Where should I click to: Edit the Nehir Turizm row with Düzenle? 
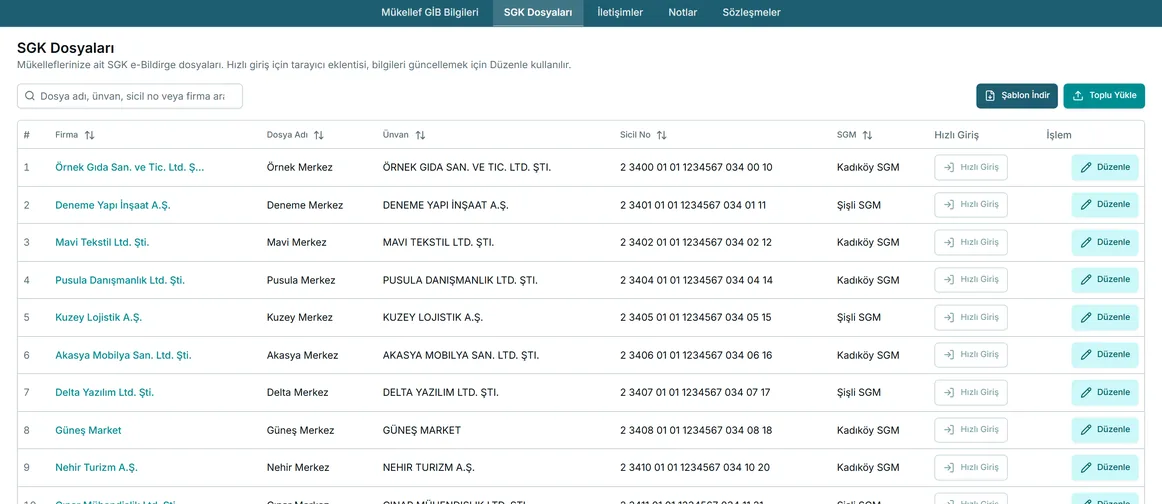tap(1105, 468)
